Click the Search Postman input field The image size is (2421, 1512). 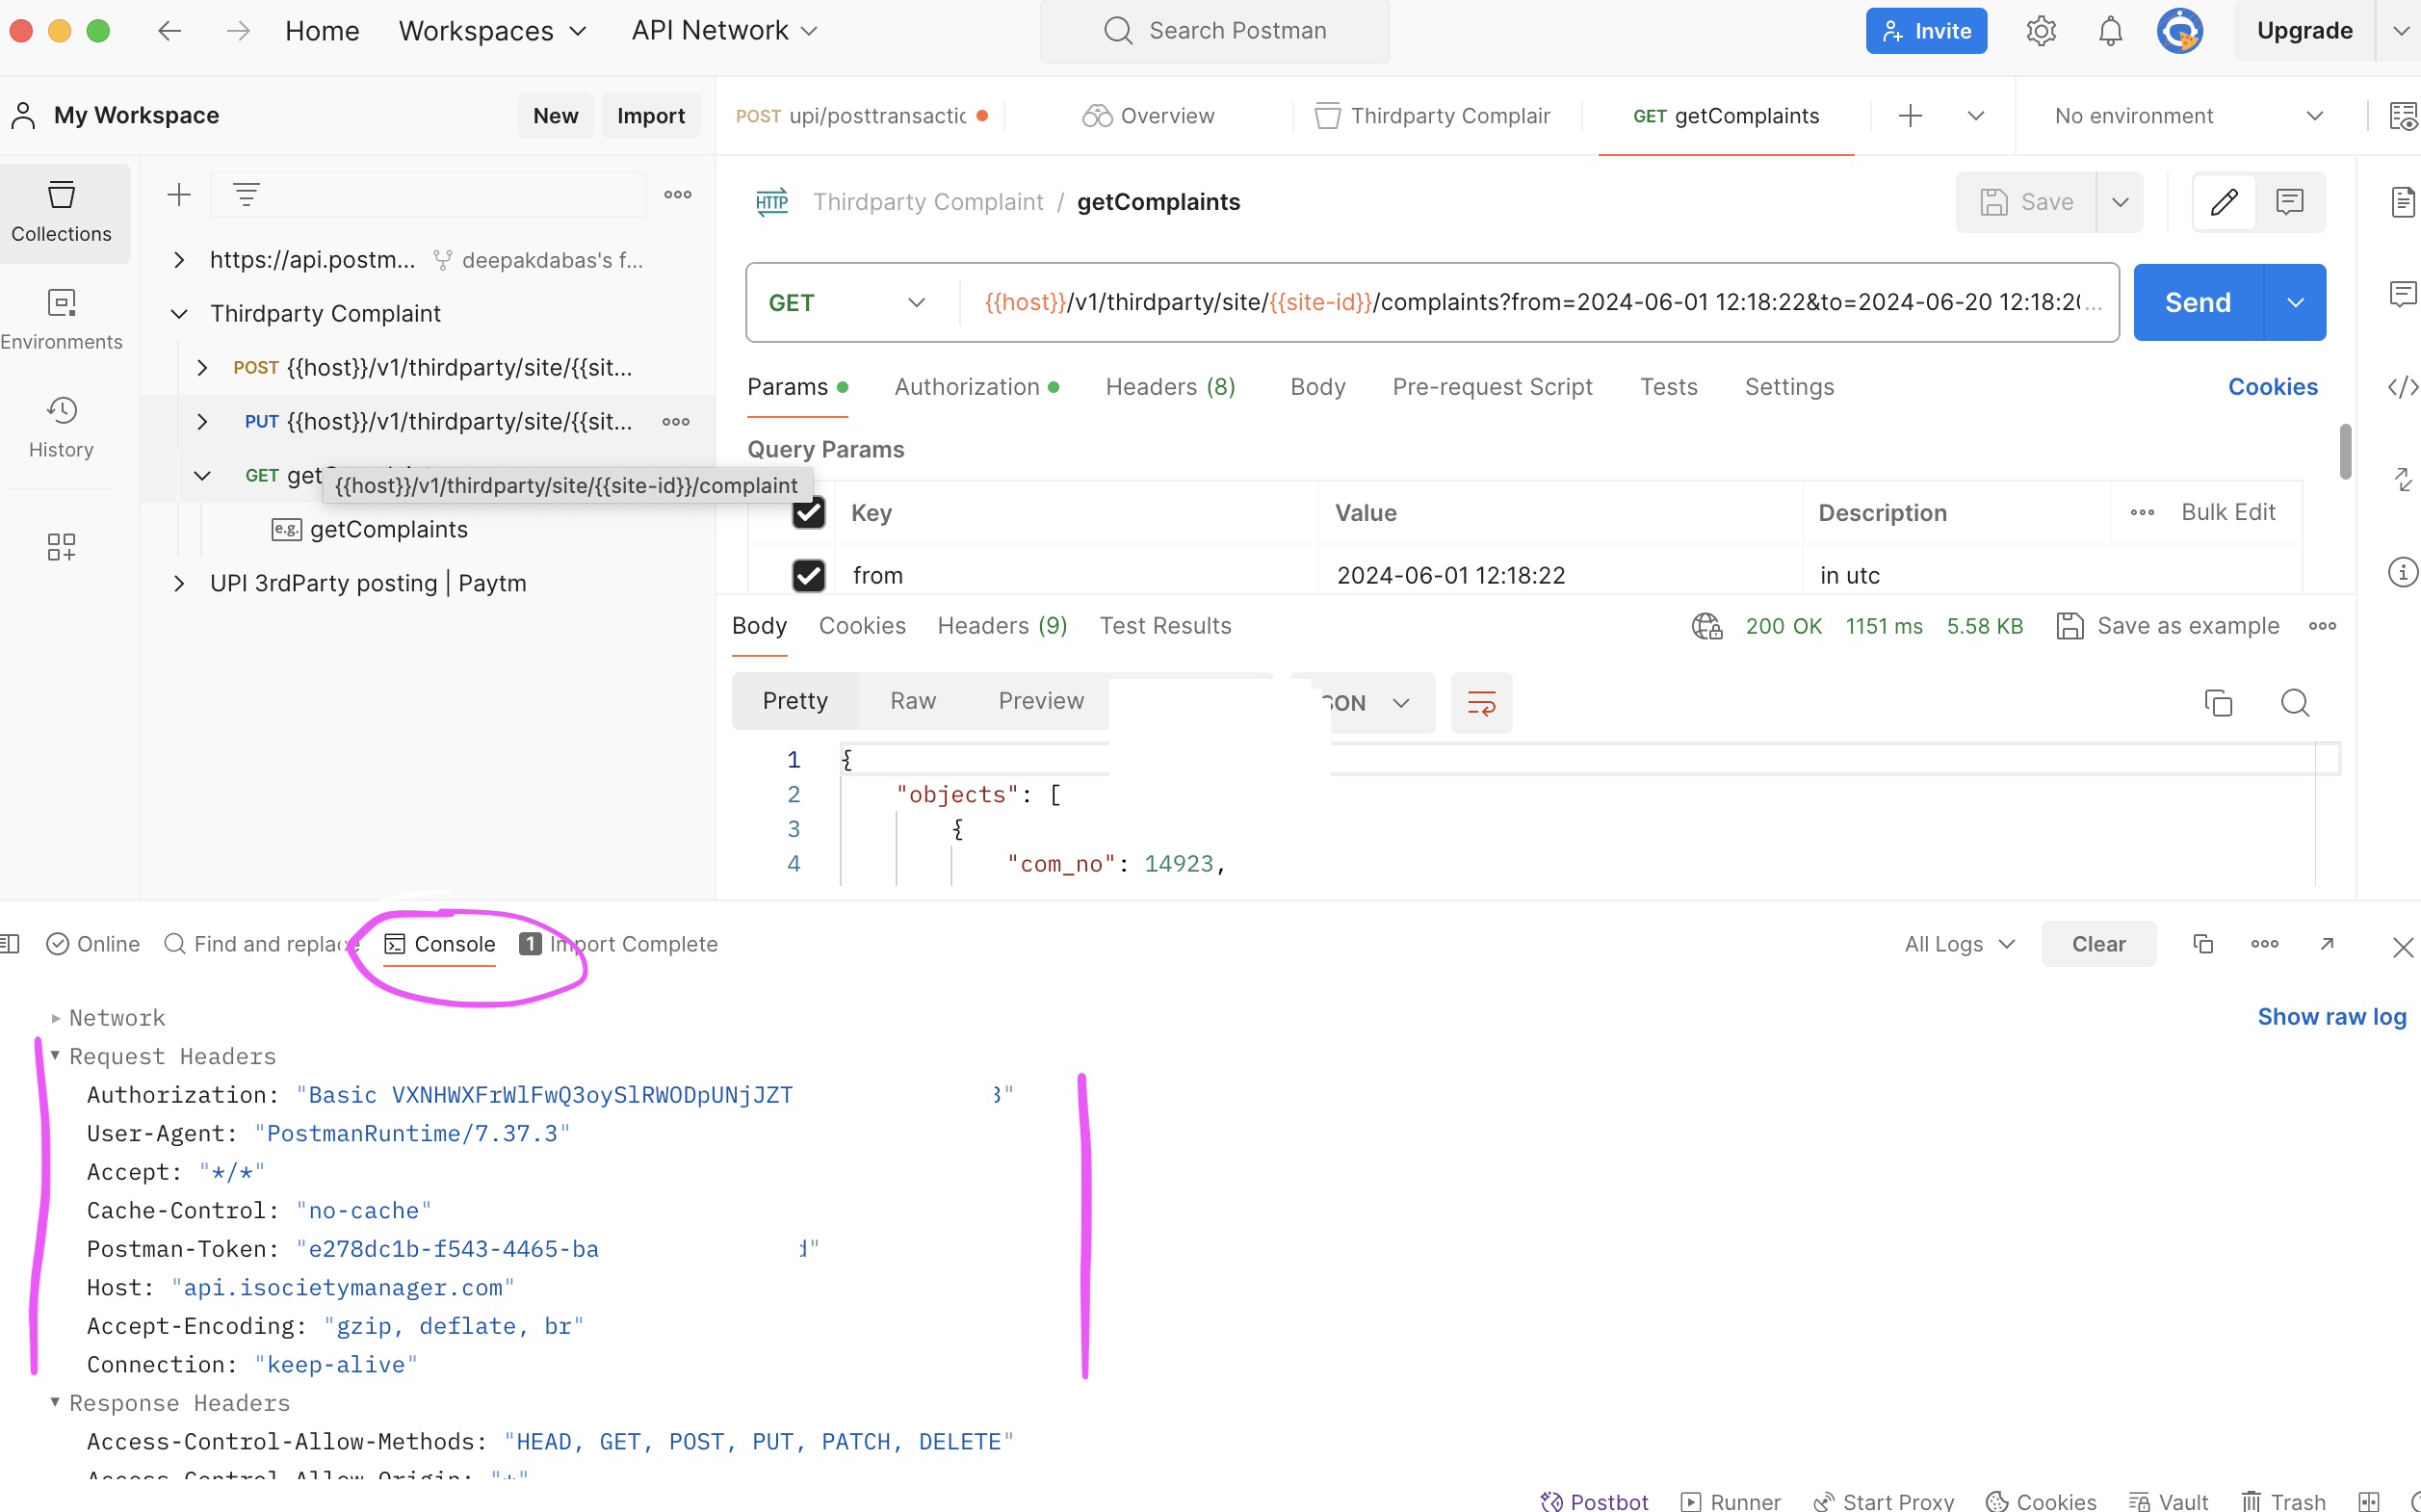point(1214,31)
